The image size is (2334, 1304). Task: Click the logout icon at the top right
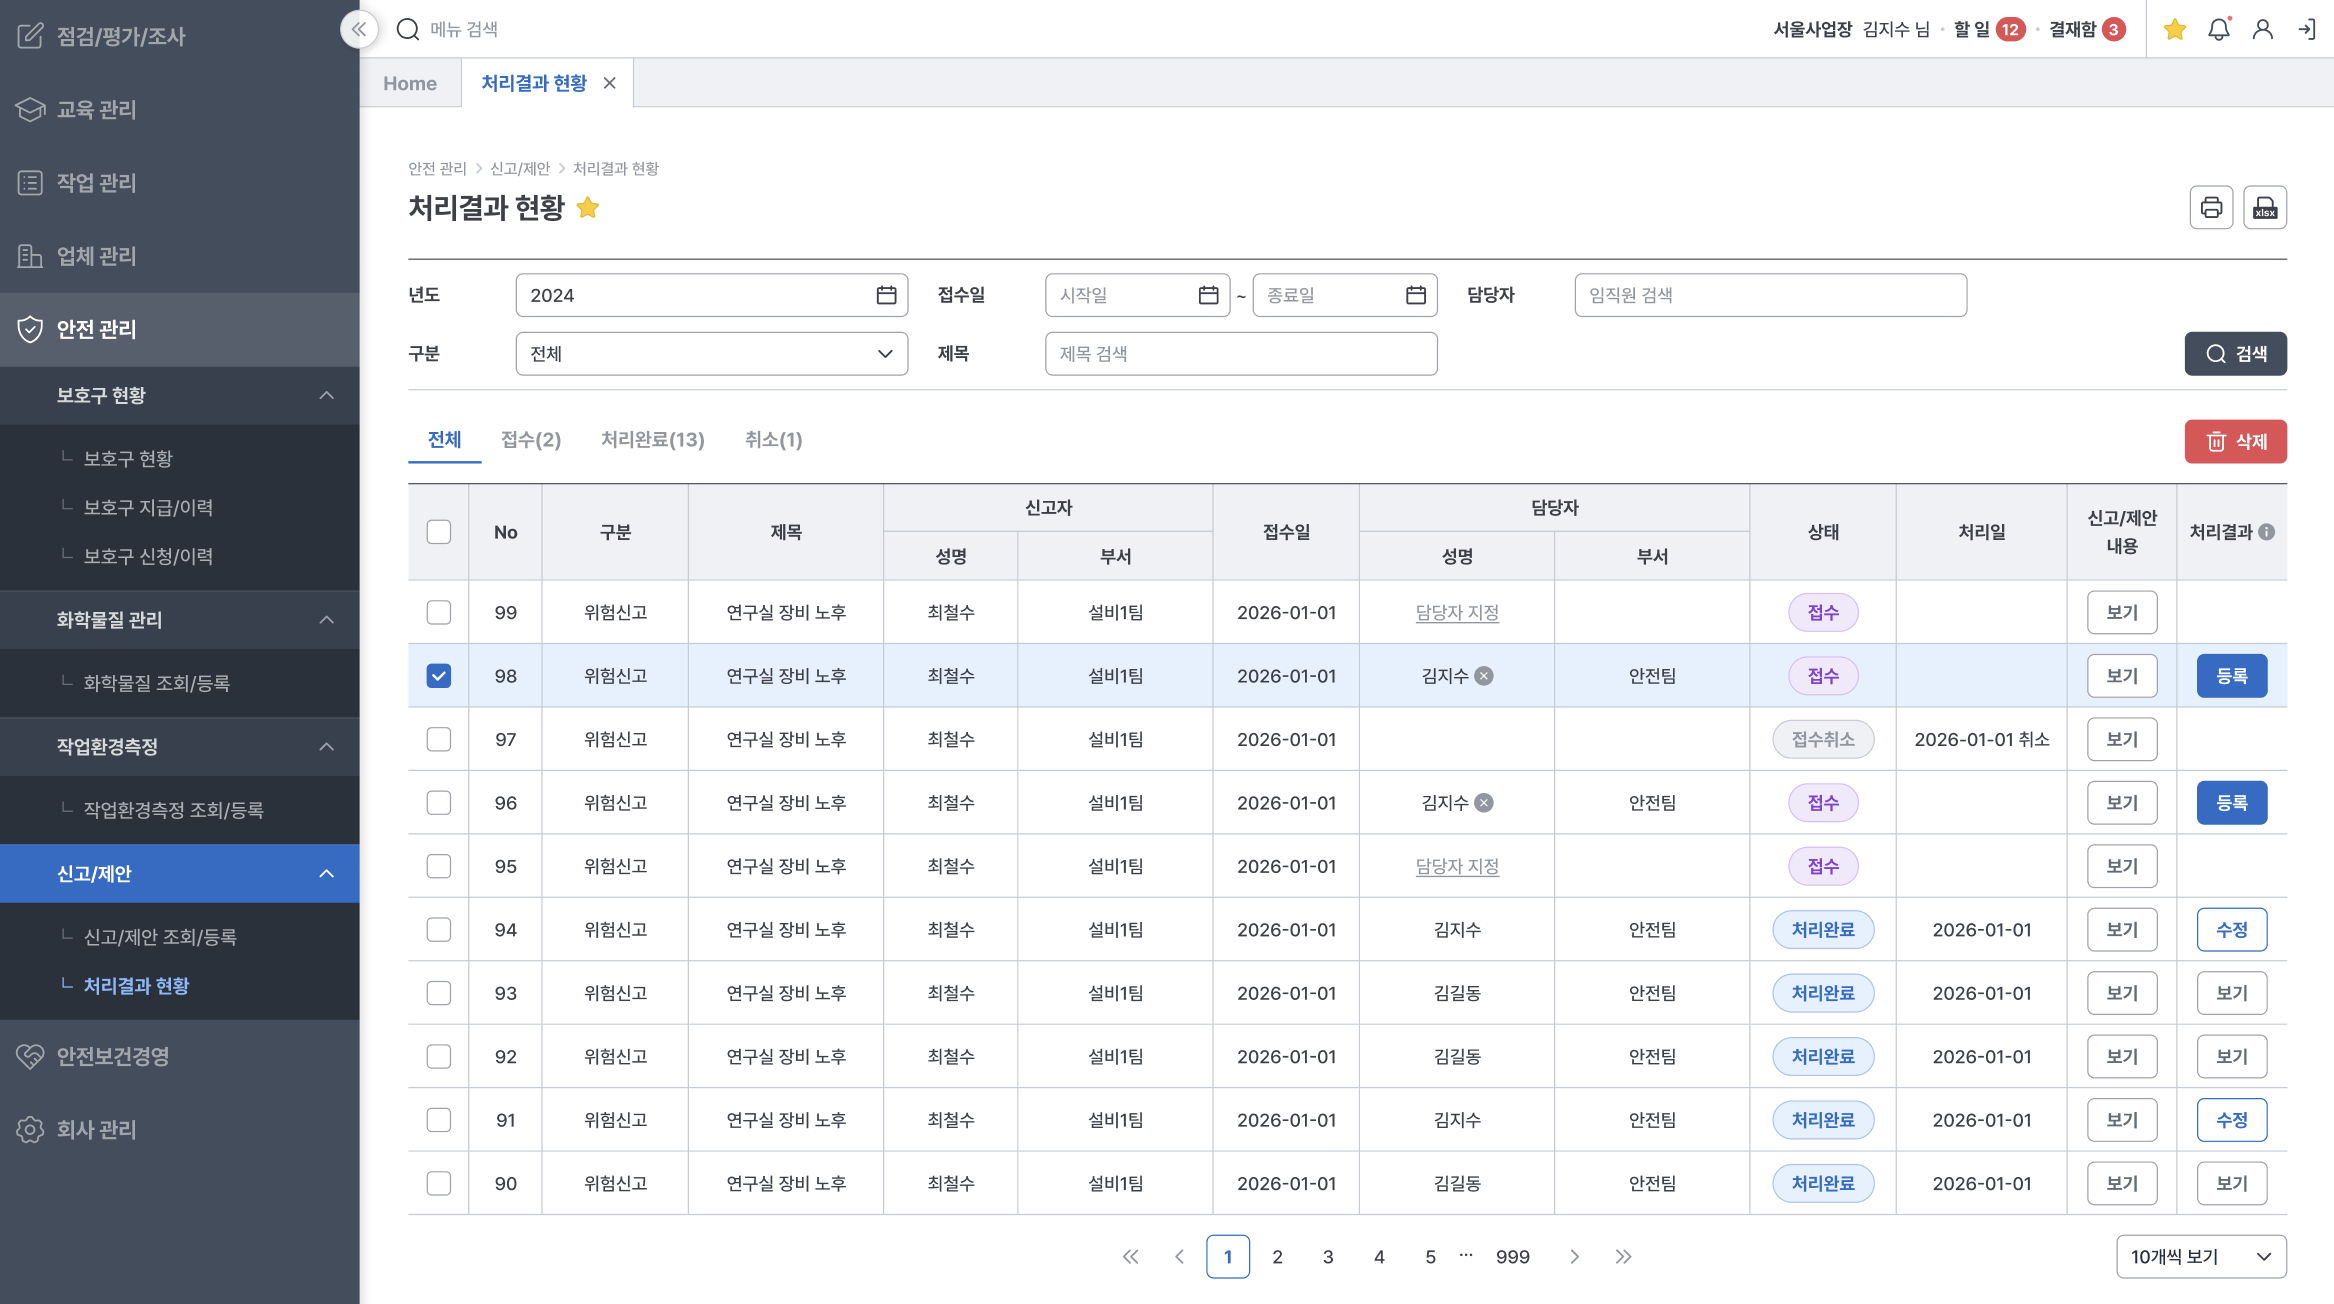(x=2306, y=29)
